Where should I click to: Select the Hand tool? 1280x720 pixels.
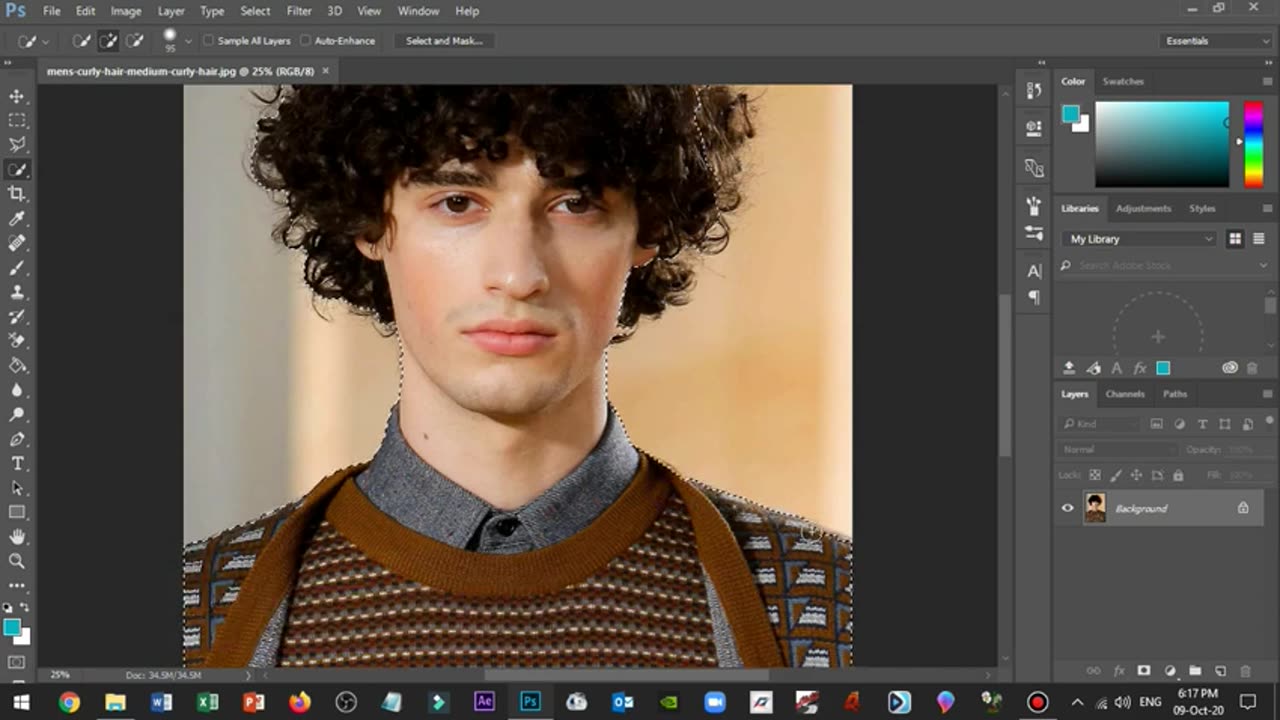[x=17, y=537]
